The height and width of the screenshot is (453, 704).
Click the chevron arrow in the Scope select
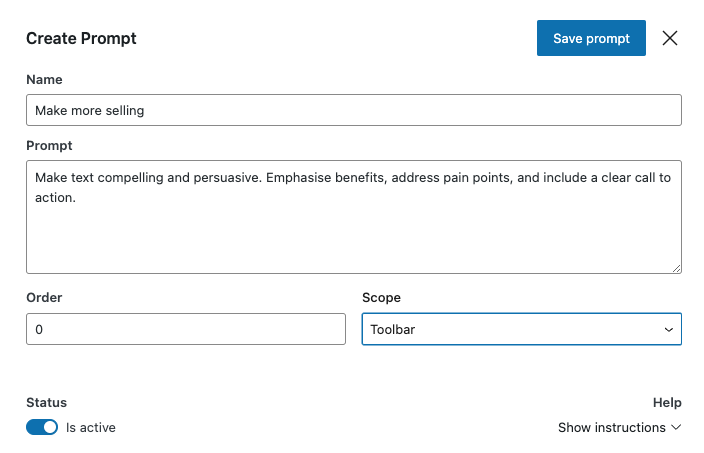coord(668,329)
